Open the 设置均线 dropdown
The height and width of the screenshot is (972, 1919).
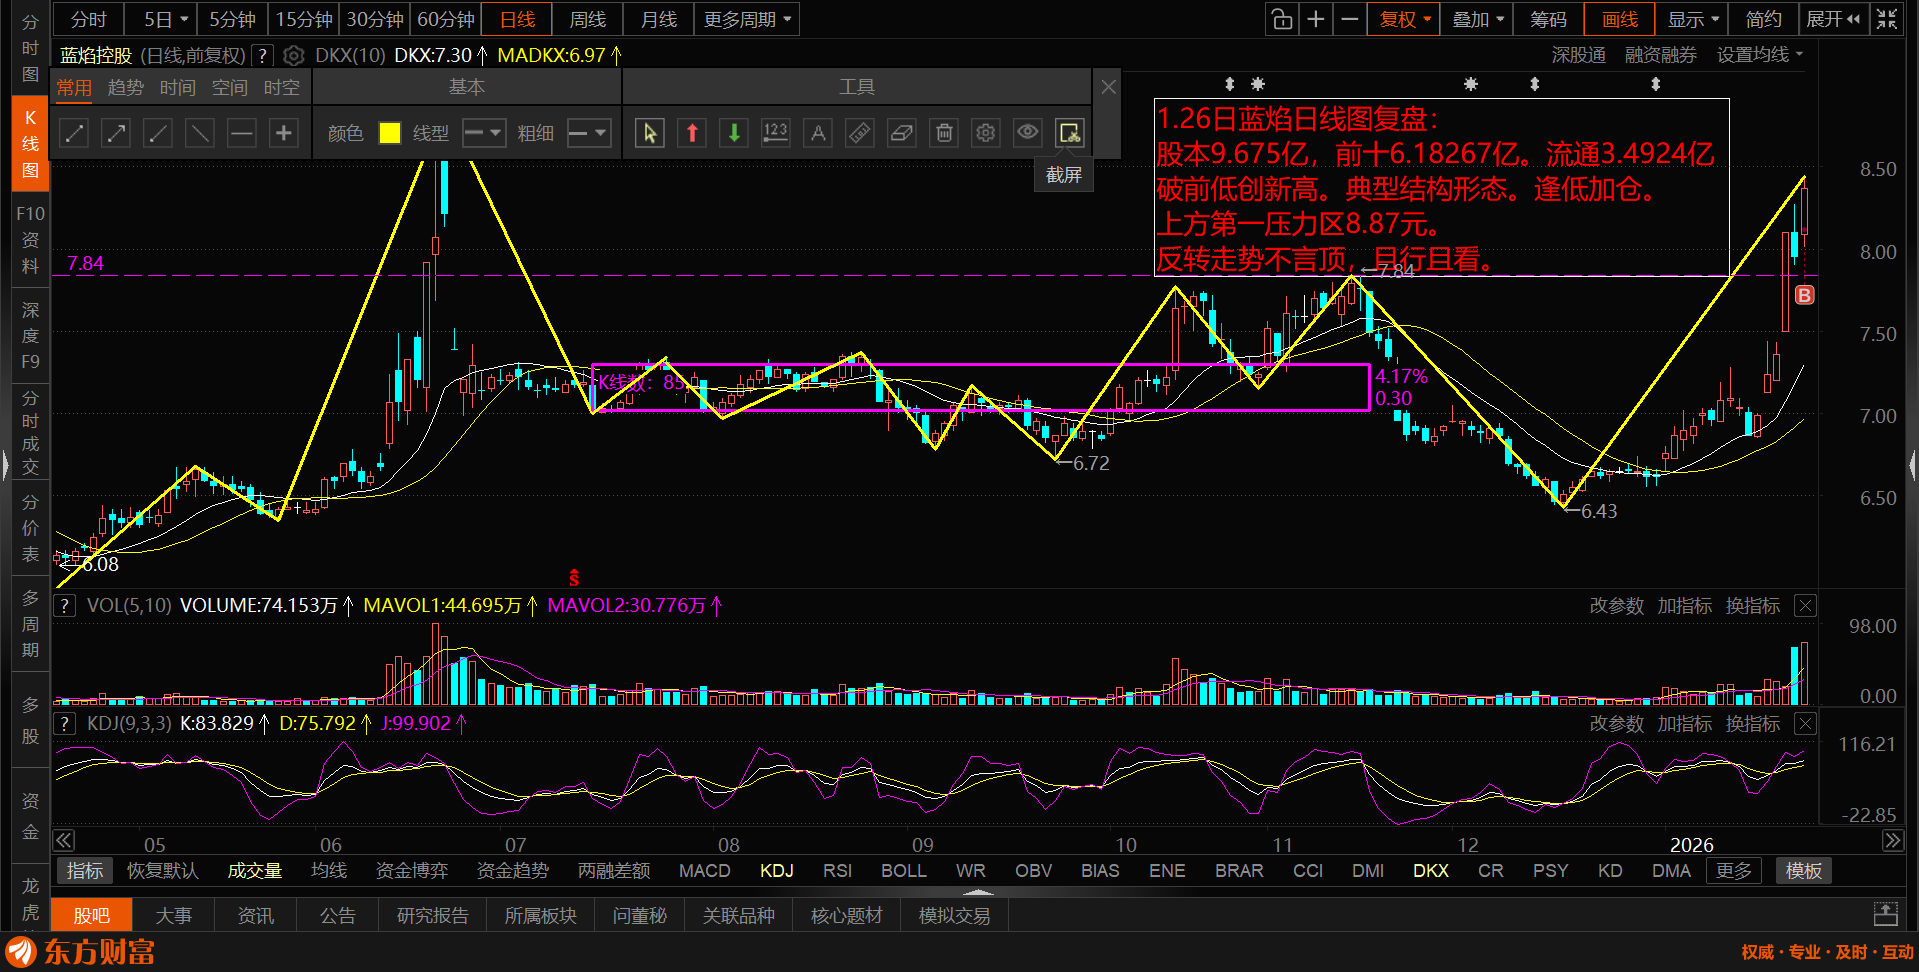[1760, 55]
